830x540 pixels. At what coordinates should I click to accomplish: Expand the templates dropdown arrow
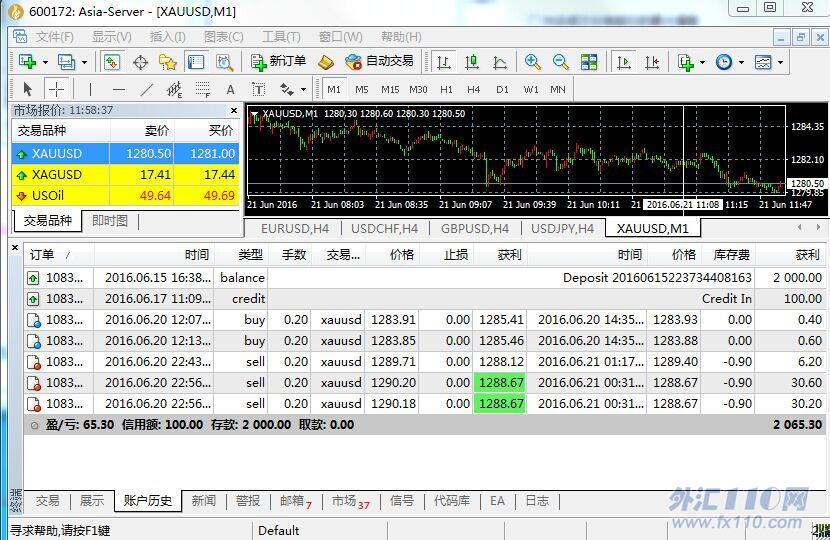pos(780,62)
